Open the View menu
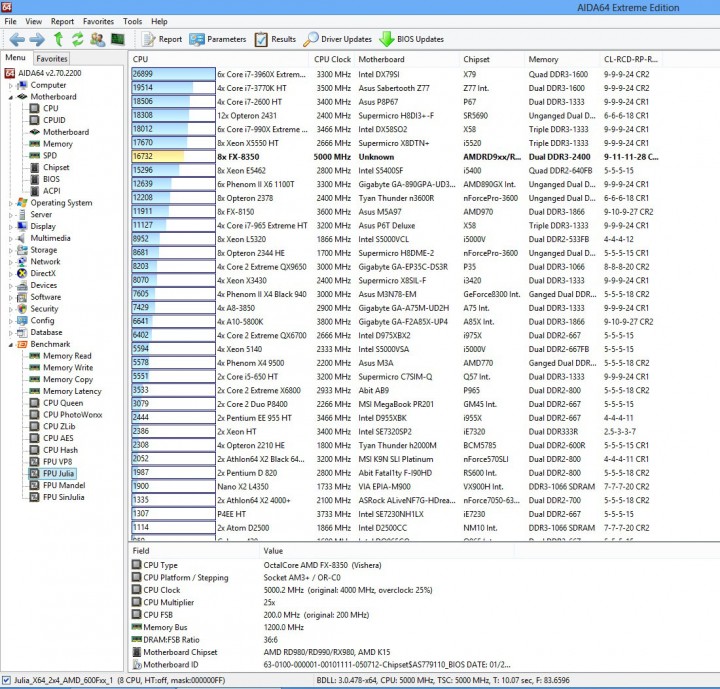Screen dimensions: 720x689 [x=34, y=22]
